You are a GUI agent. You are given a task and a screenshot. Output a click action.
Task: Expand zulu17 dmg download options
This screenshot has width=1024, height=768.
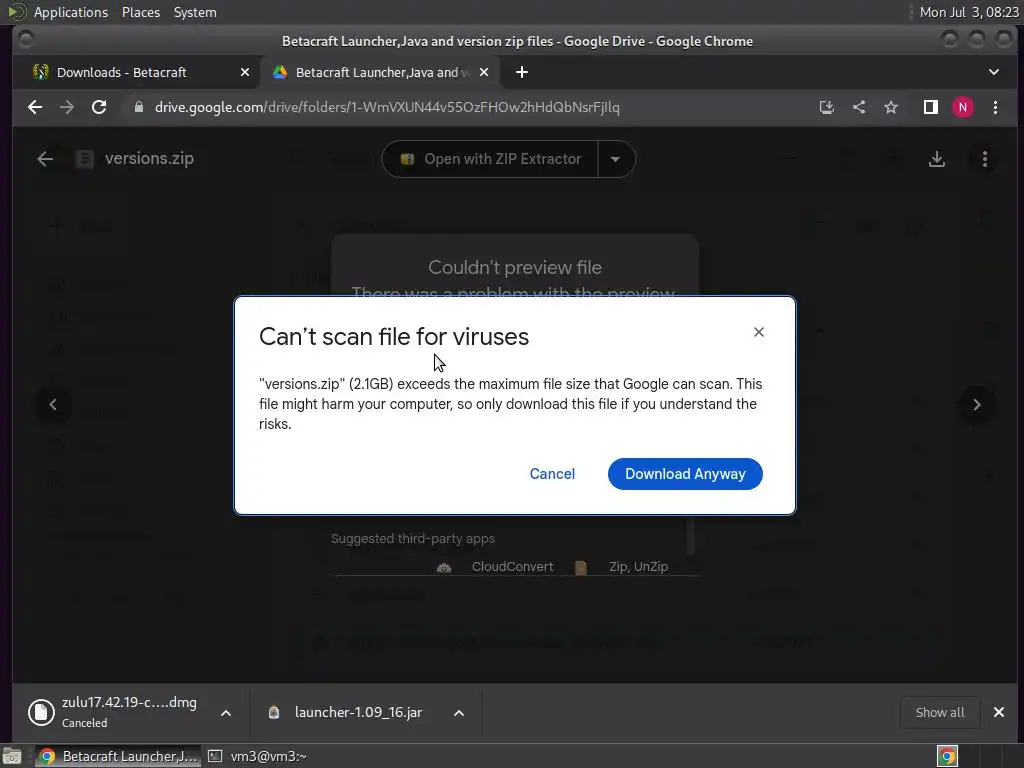pyautogui.click(x=226, y=713)
